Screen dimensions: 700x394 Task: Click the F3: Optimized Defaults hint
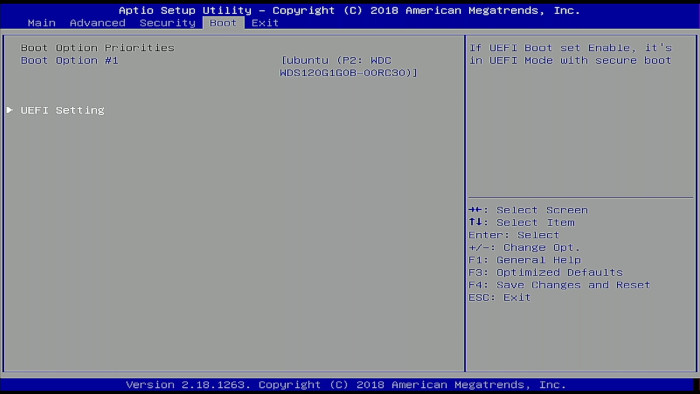click(546, 272)
